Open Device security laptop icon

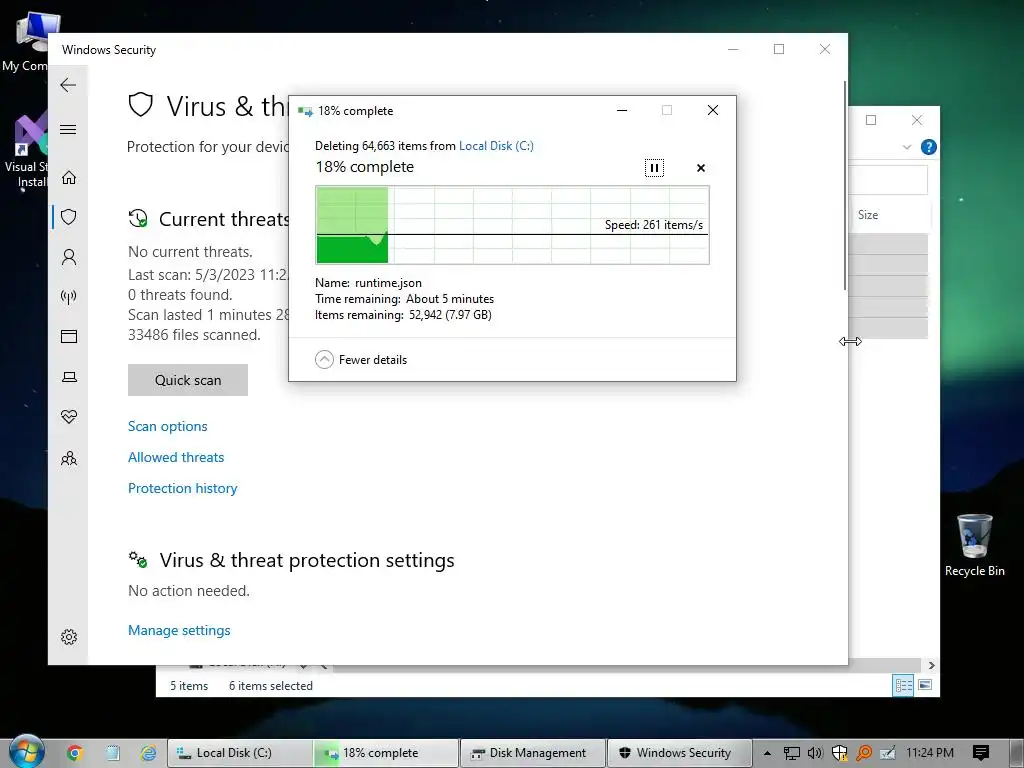(69, 377)
